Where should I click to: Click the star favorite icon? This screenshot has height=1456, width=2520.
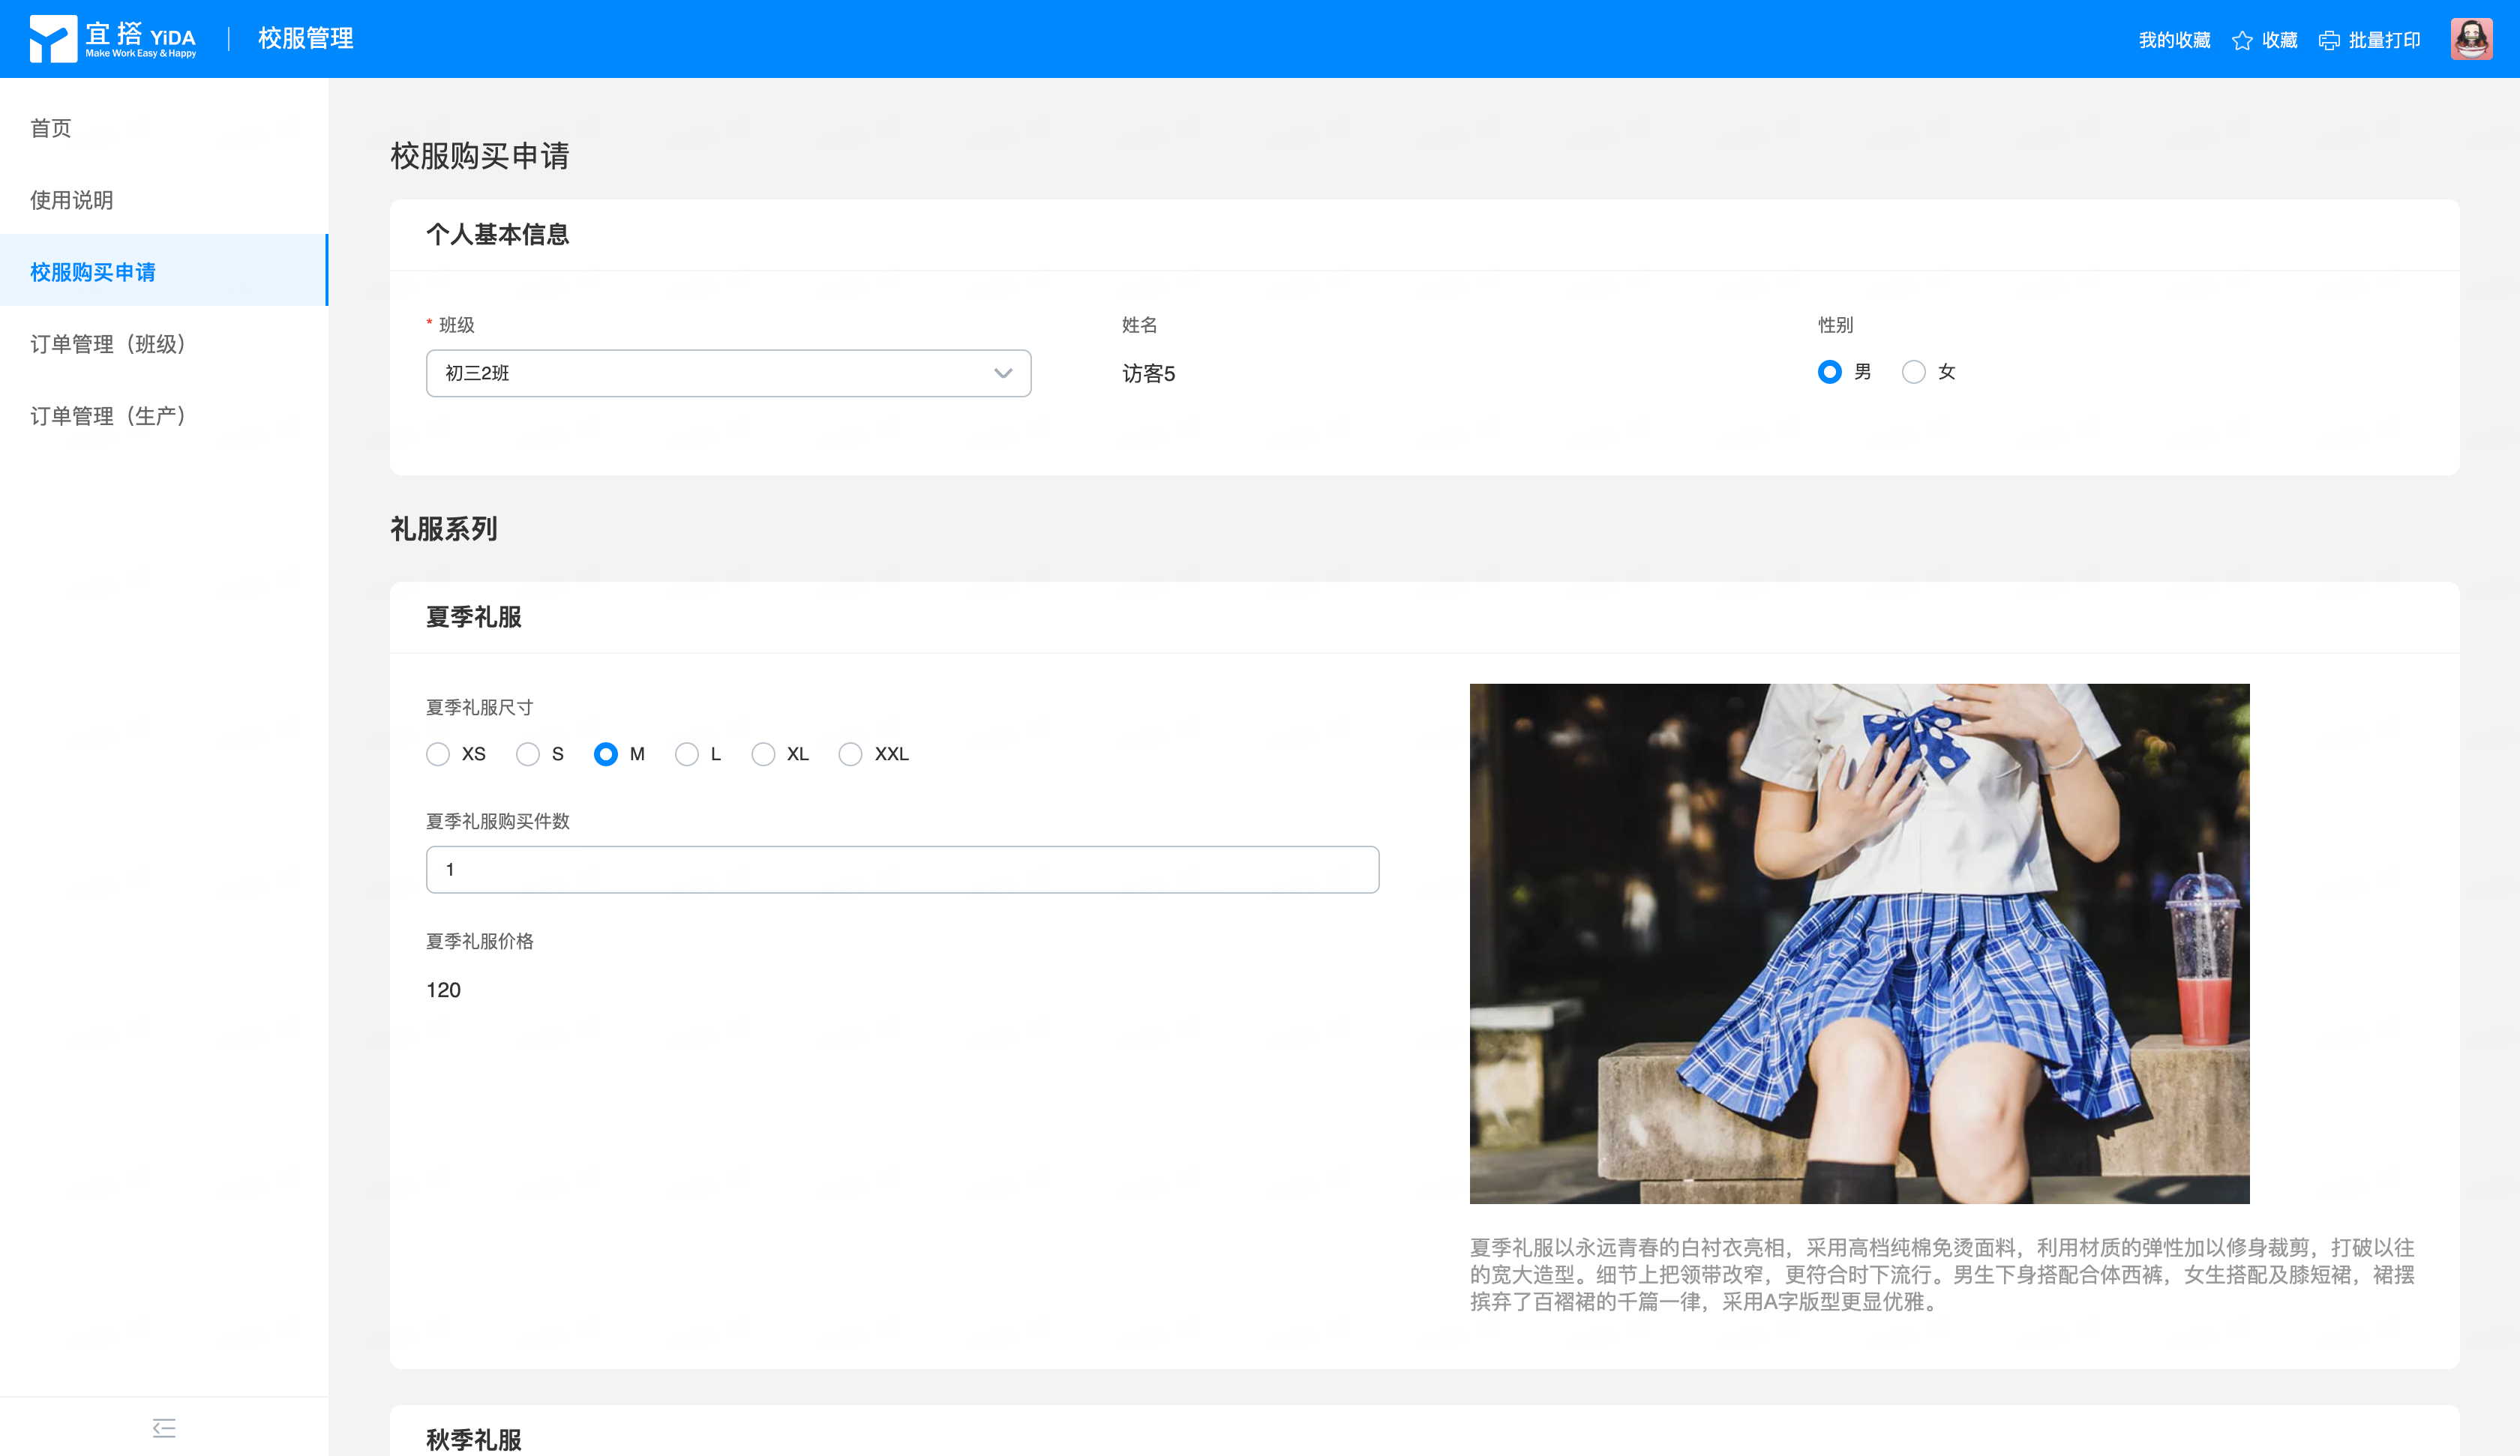[2243, 40]
